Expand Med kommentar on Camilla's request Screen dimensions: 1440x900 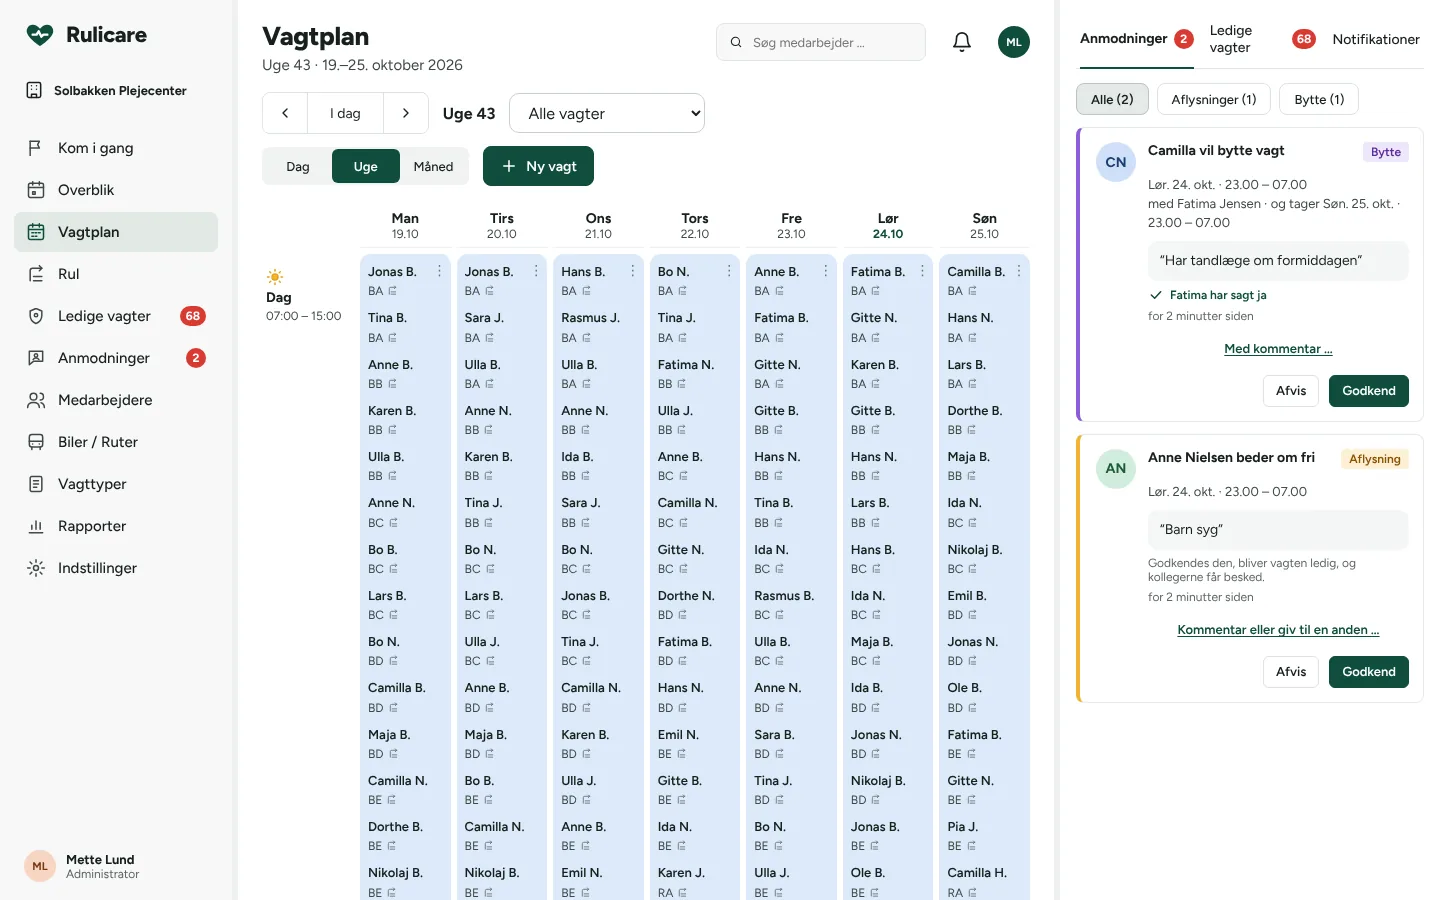tap(1278, 349)
